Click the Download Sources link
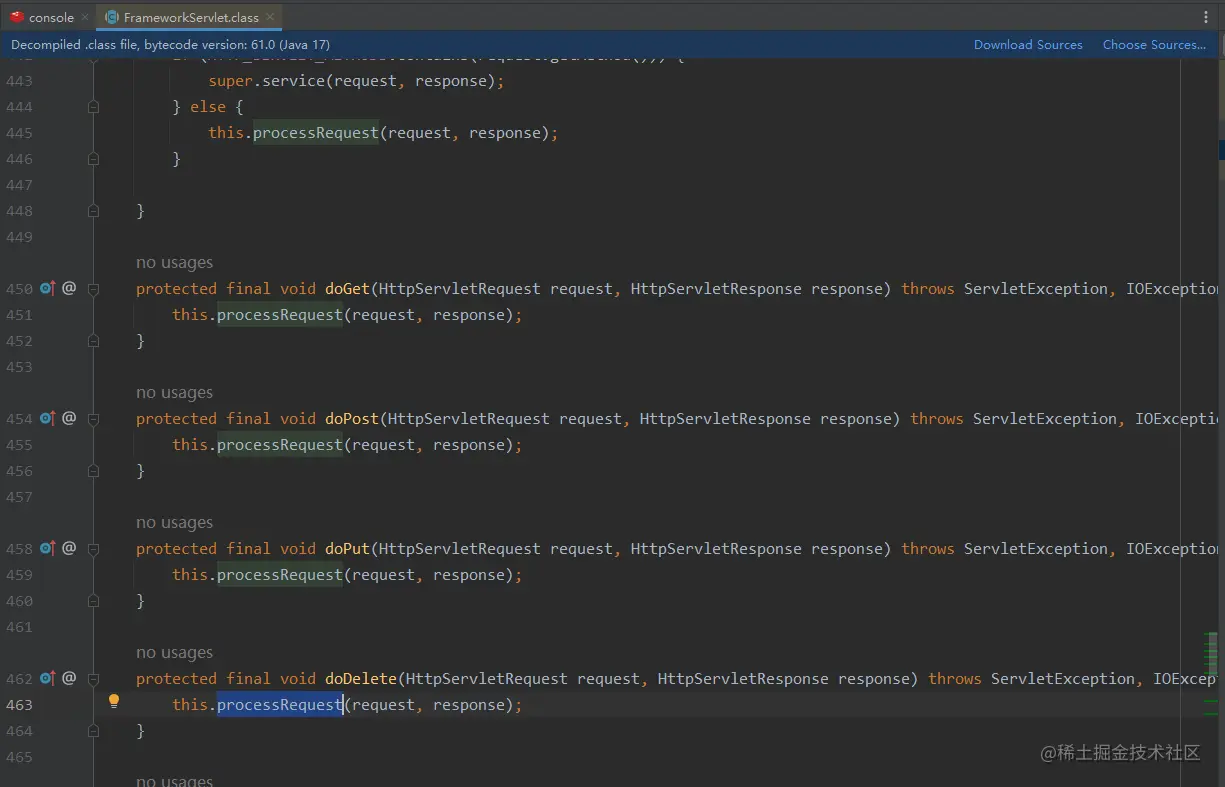Screen dimensions: 1225x787 [1028, 45]
